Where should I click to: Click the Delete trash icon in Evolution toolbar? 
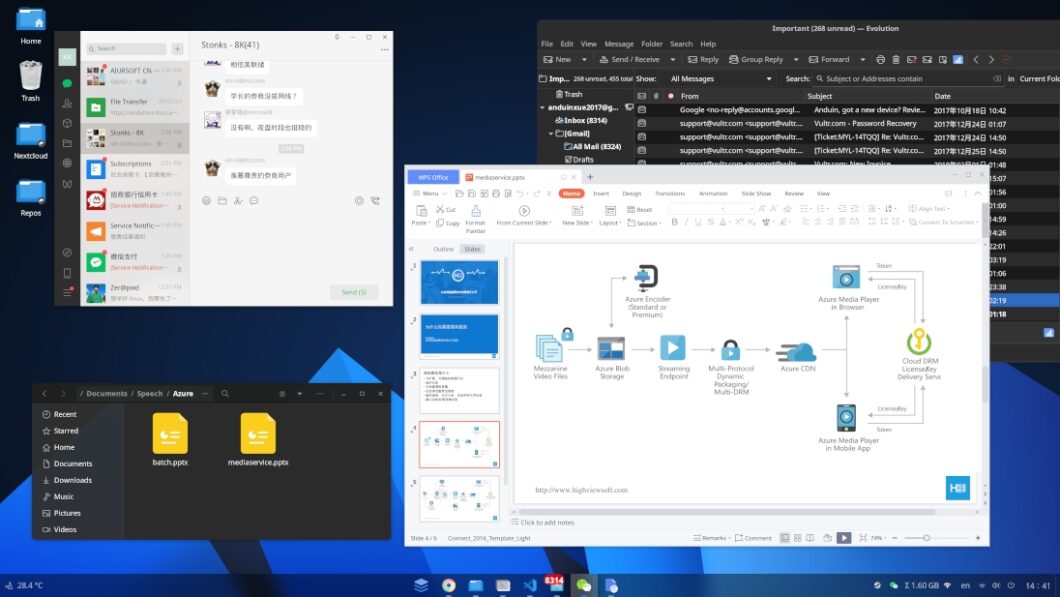click(x=895, y=59)
